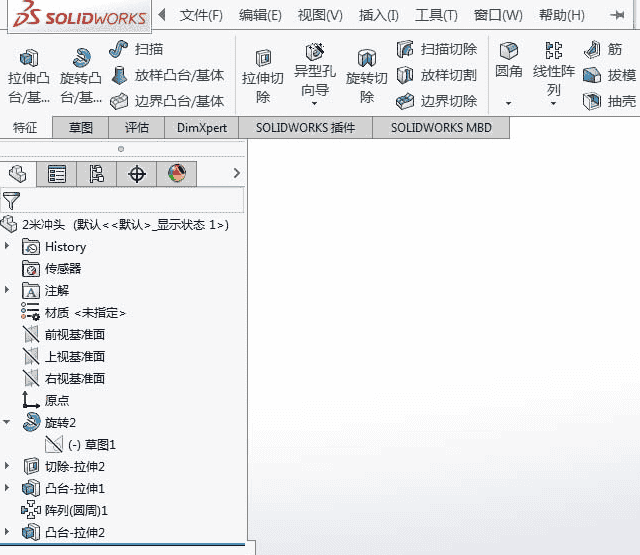This screenshot has width=640, height=555.
Task: Expand the 切除-拉伸2 feature
Action: pos(7,466)
